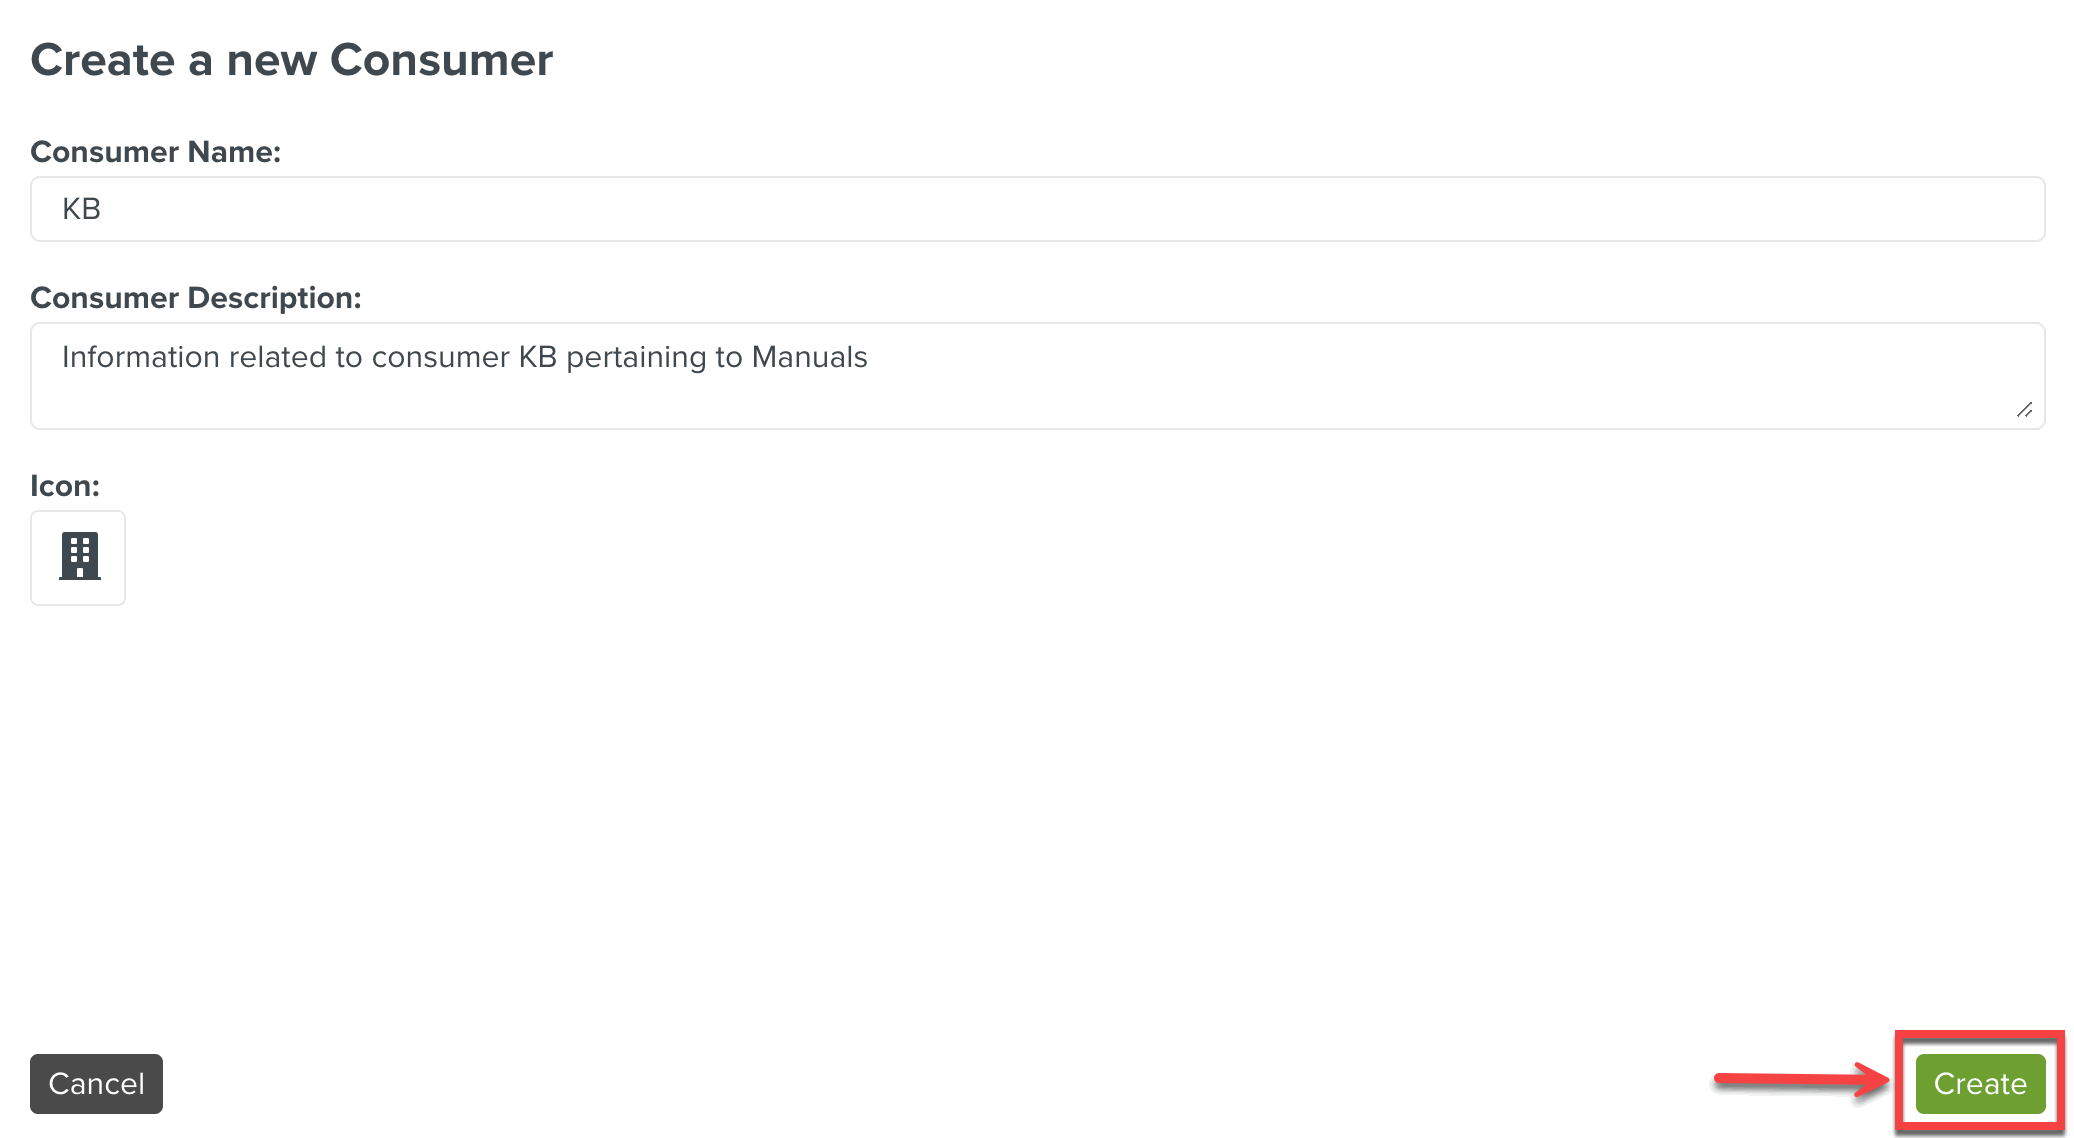The width and height of the screenshot is (2074, 1138).
Task: Click the word "Description" in the field label
Action: pos(270,298)
